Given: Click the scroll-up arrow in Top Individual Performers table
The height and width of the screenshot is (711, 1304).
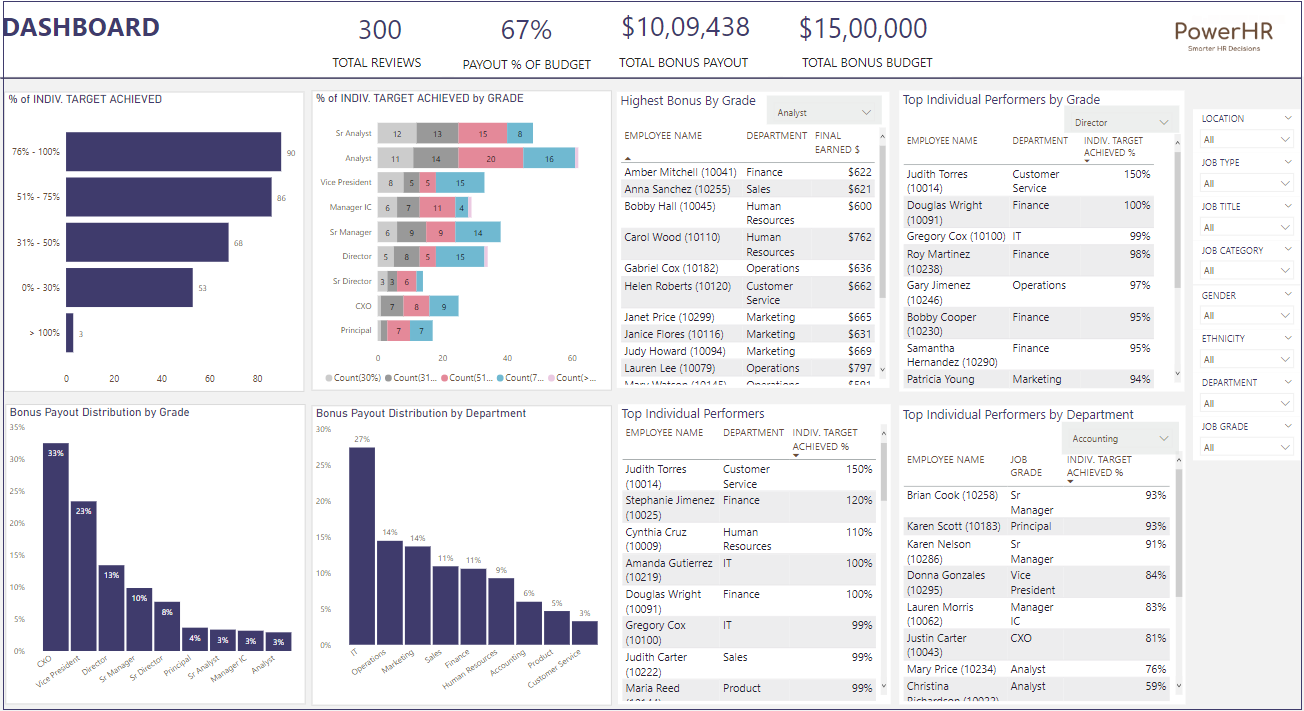Looking at the screenshot, I should (x=883, y=433).
